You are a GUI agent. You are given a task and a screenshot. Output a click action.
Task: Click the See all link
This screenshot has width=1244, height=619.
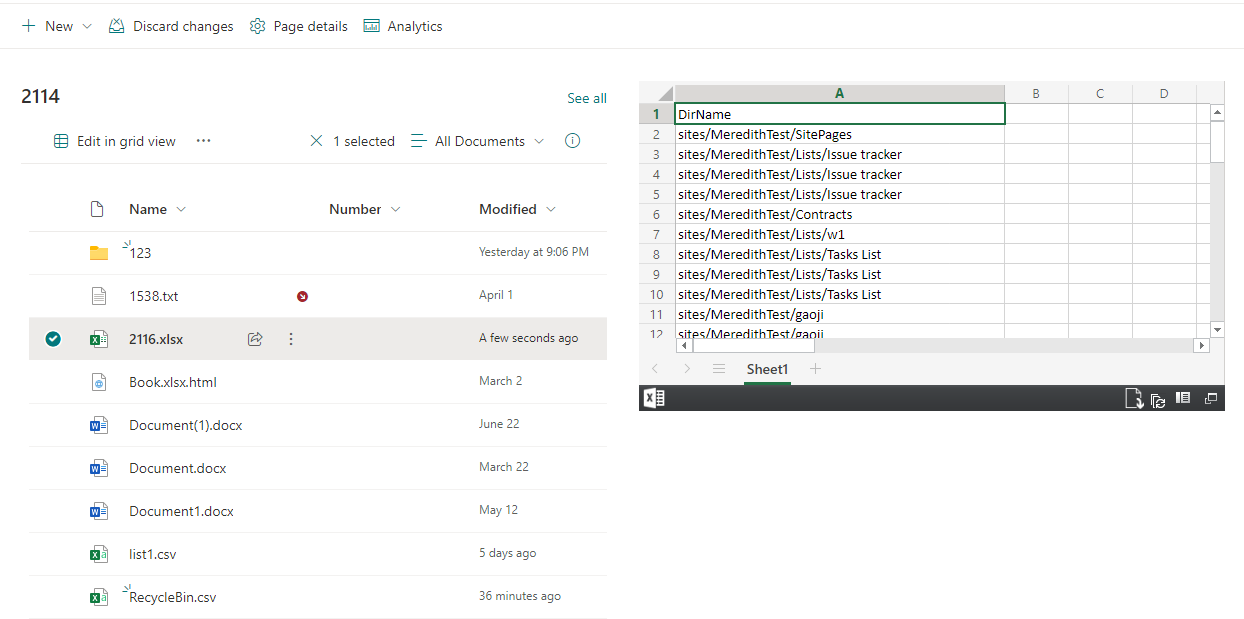point(587,98)
